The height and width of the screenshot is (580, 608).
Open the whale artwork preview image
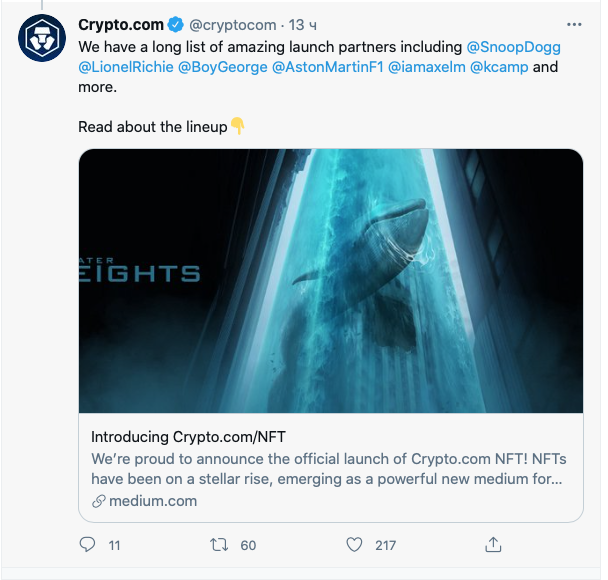pos(330,281)
